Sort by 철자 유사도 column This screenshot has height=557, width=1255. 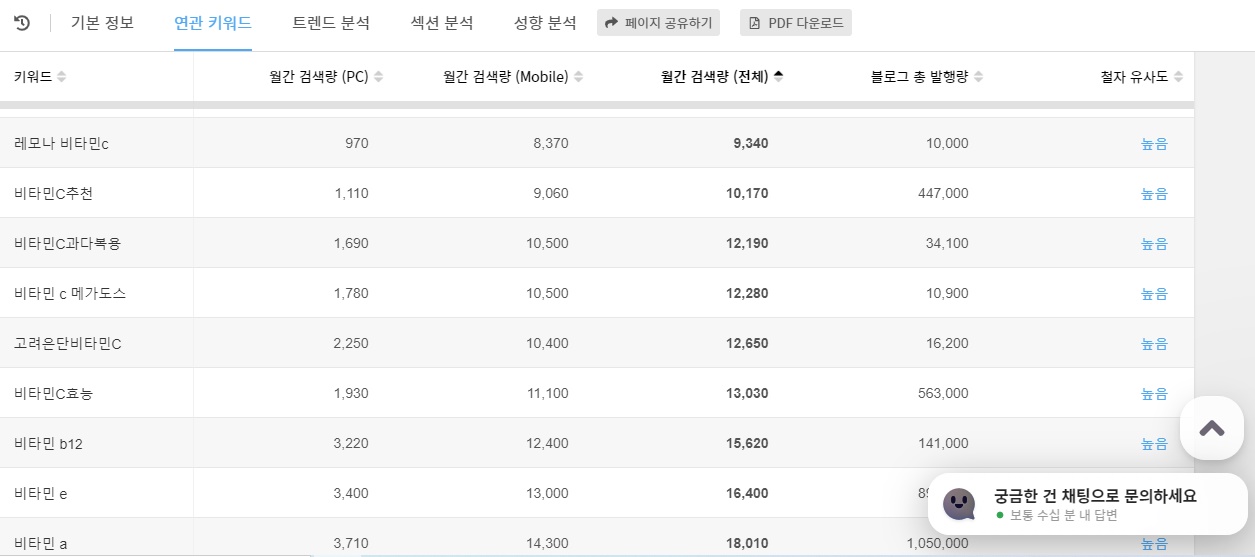coord(1178,77)
